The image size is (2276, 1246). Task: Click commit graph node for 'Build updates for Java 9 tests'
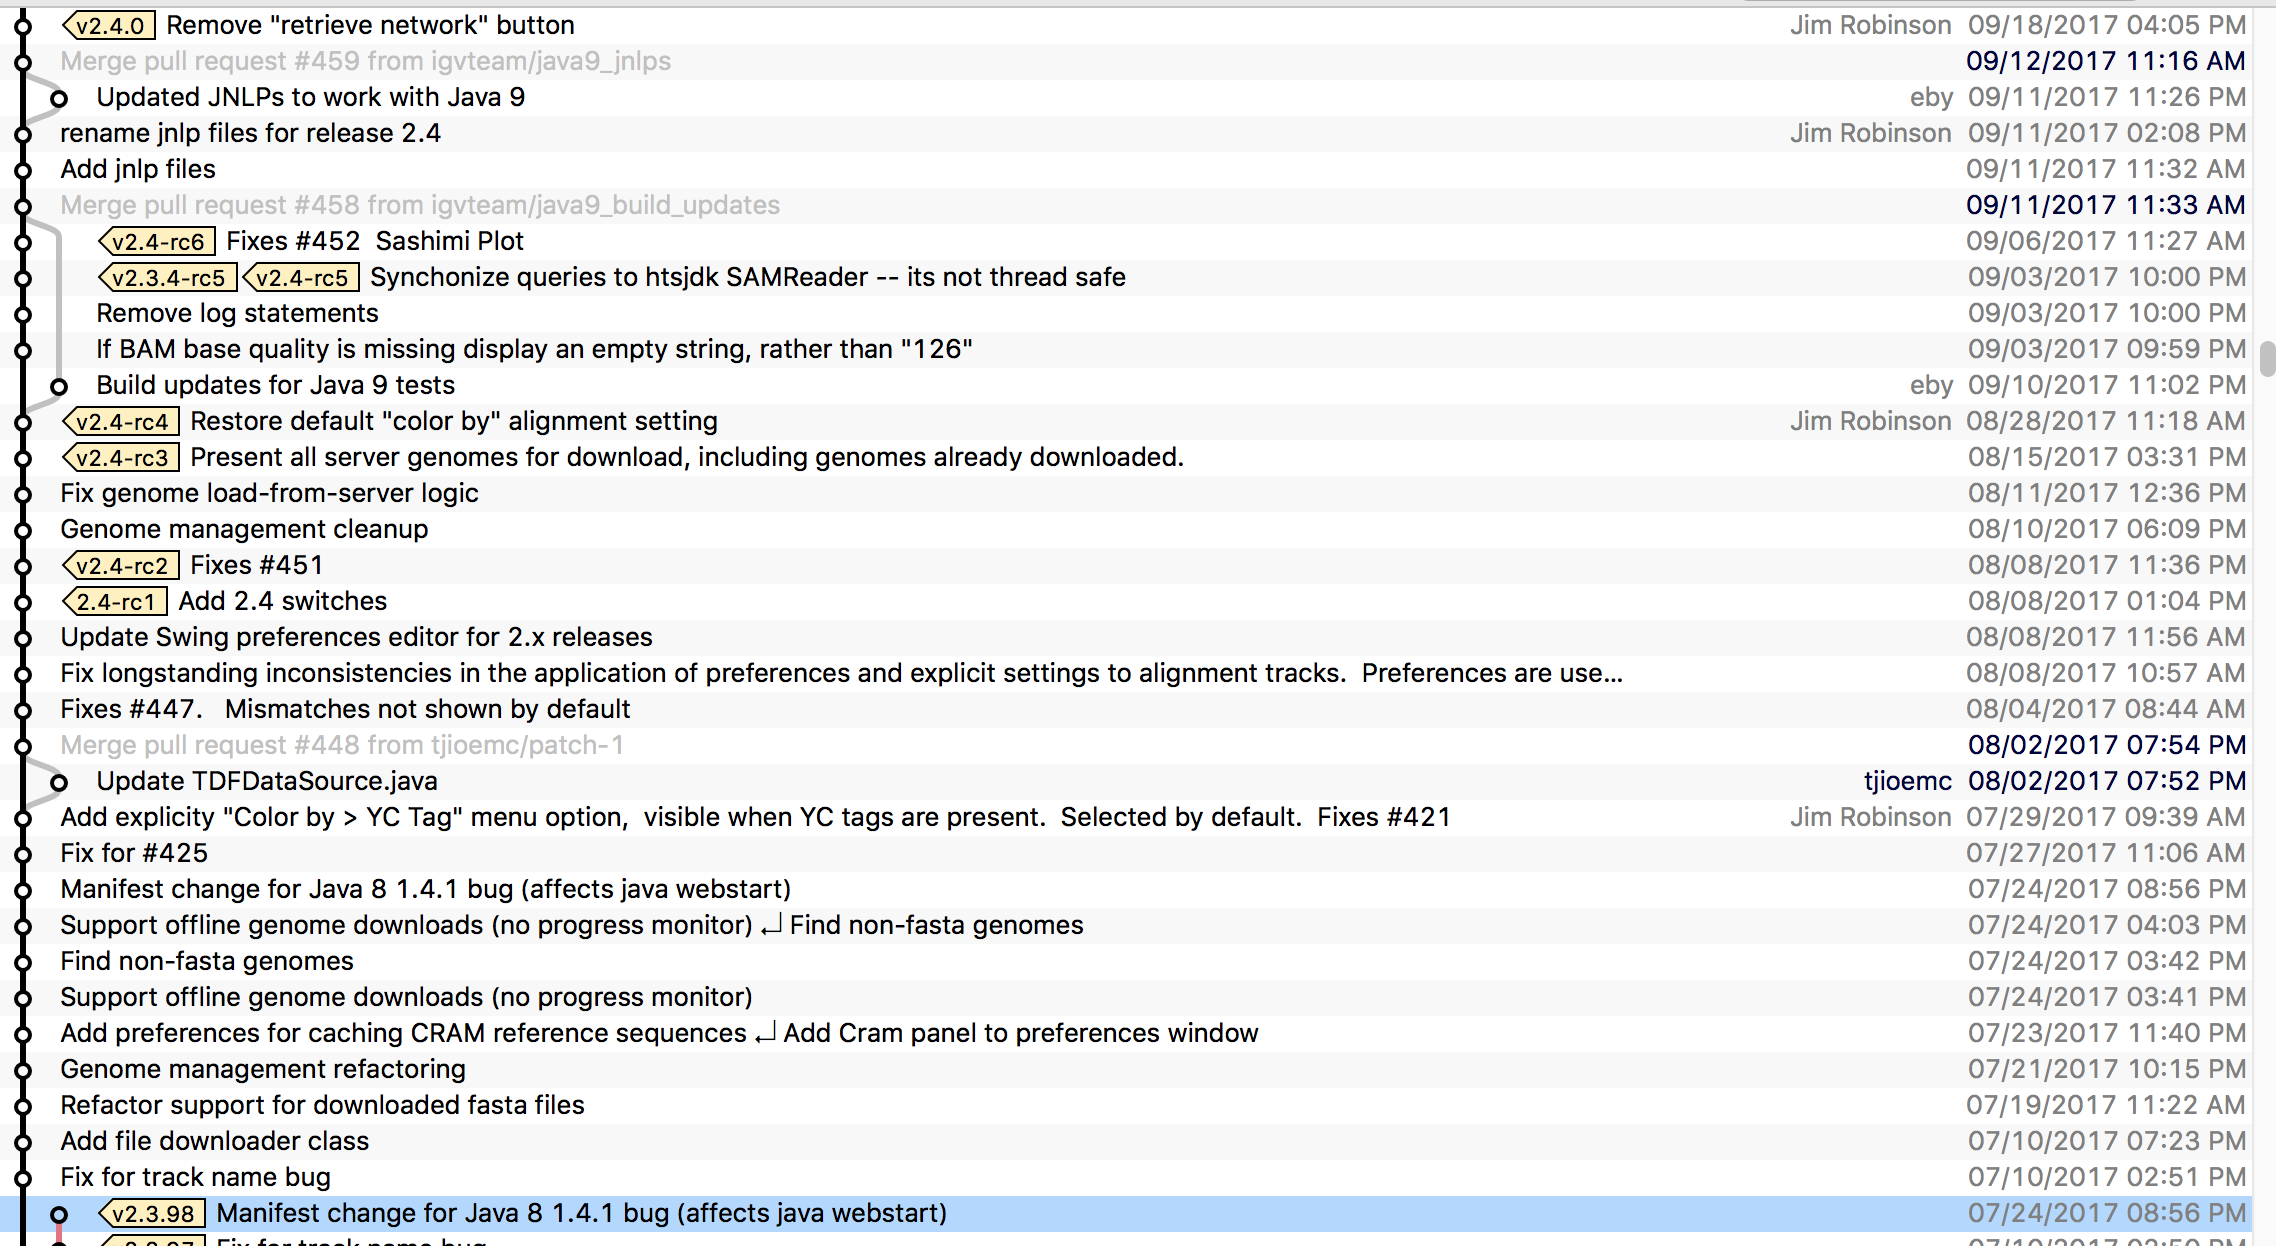pos(60,385)
